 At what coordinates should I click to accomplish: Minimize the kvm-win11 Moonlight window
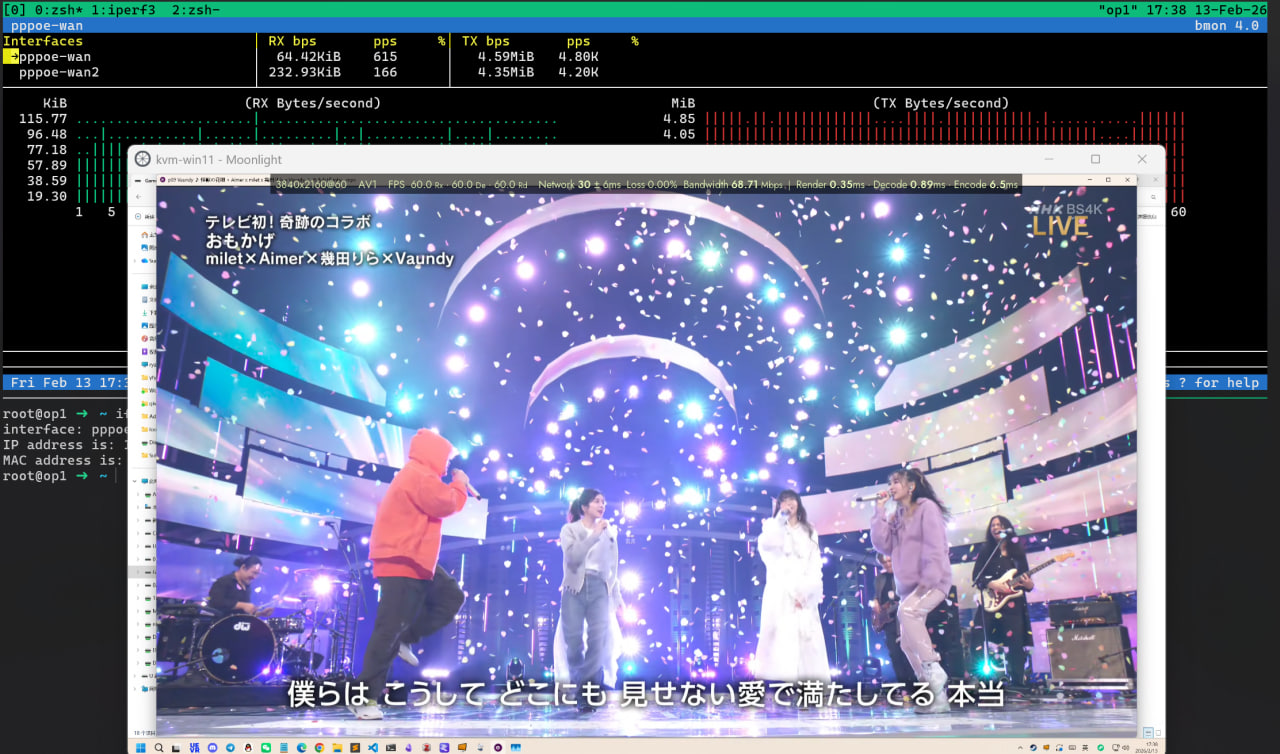[1049, 159]
